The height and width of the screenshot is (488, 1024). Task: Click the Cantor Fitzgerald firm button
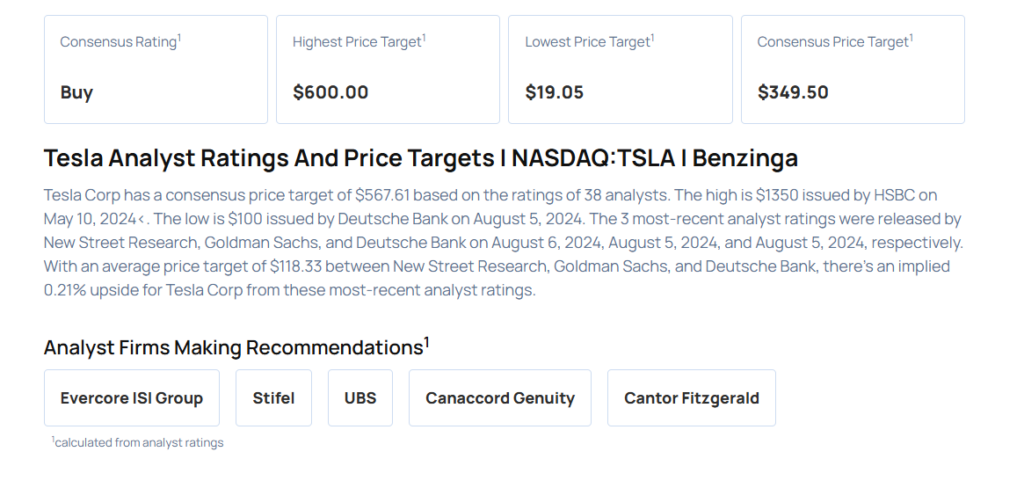691,398
